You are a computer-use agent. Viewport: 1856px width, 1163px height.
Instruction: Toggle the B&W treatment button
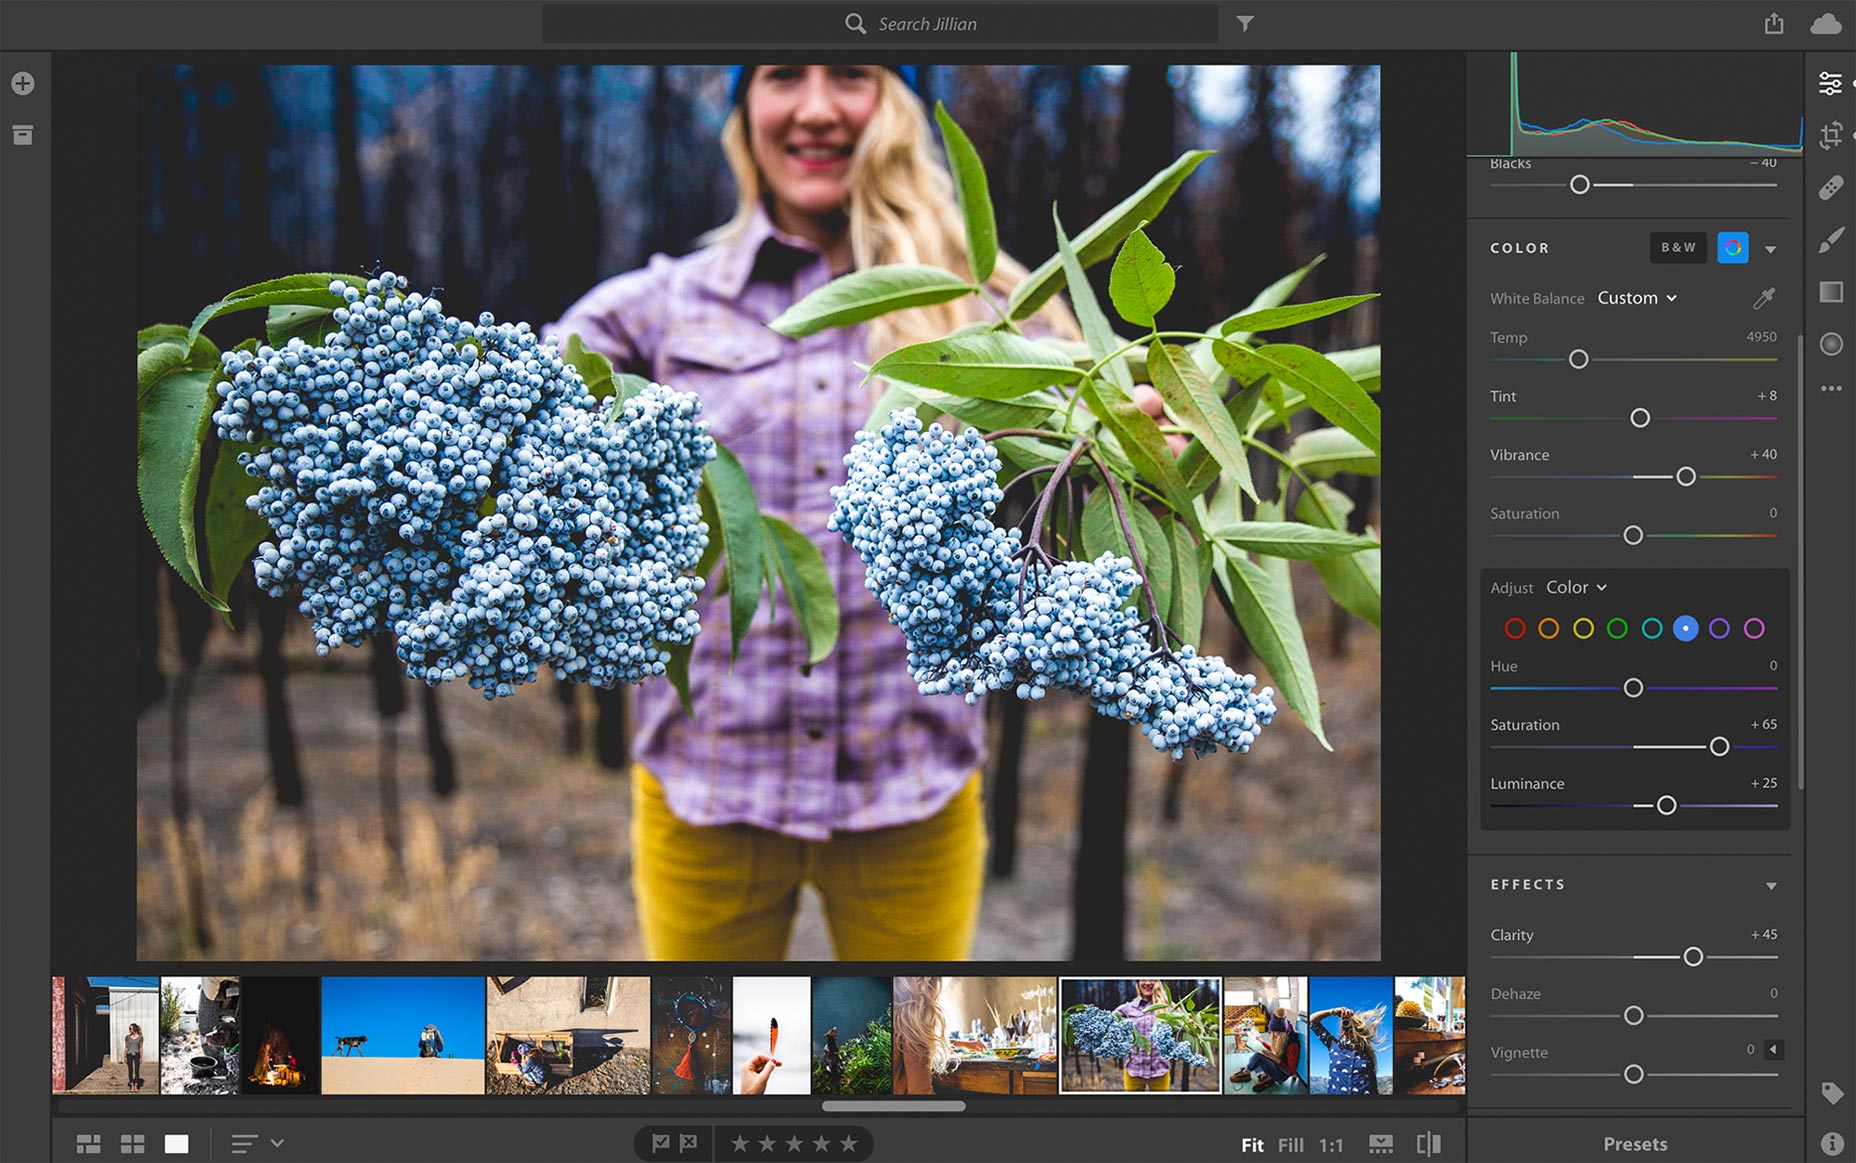(x=1678, y=247)
